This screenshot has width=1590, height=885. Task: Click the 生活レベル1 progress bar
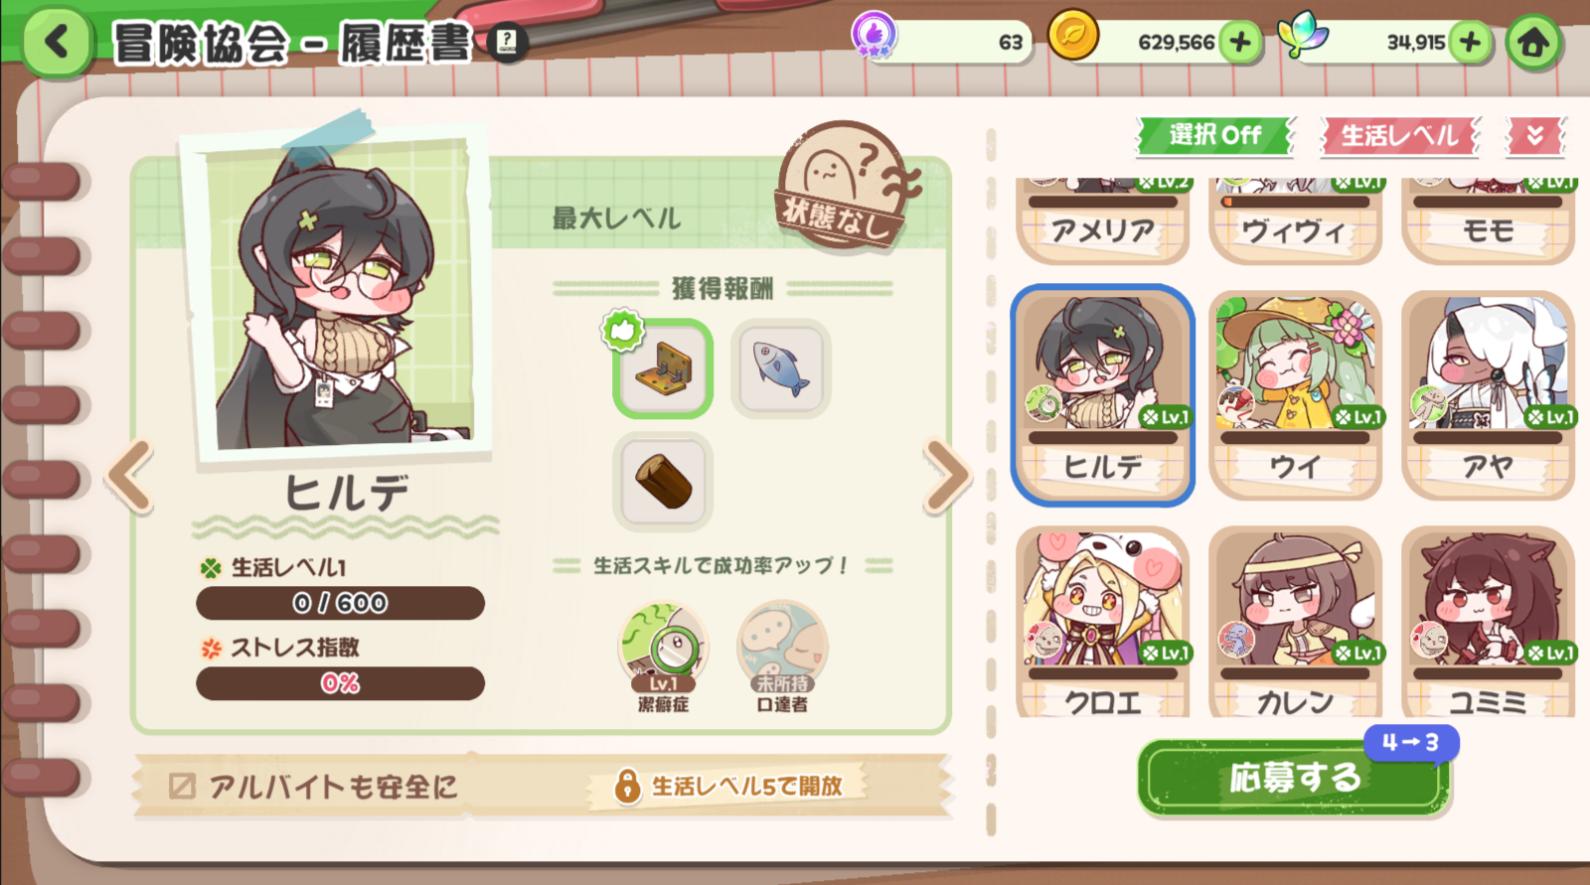pyautogui.click(x=340, y=603)
